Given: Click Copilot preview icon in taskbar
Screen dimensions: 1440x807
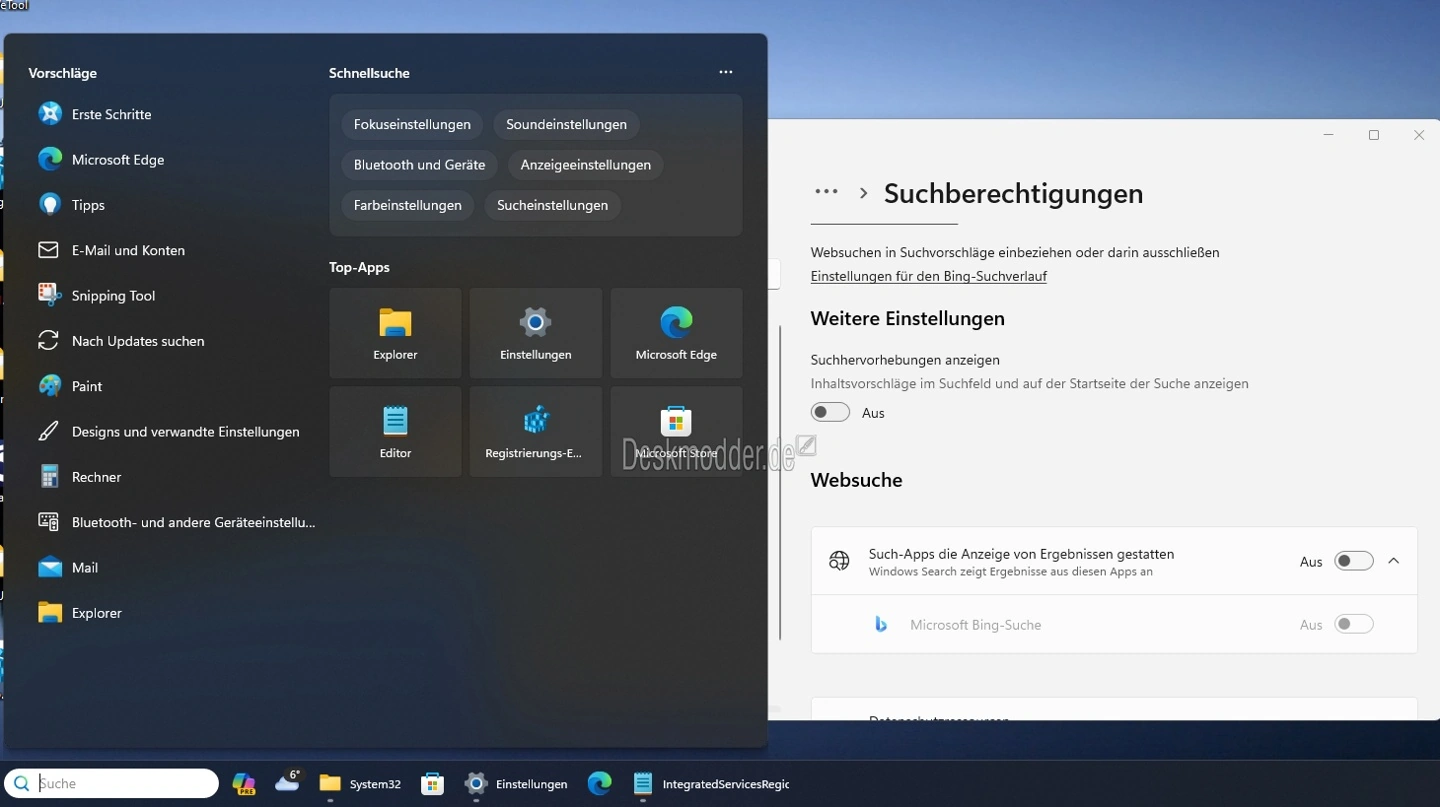Looking at the screenshot, I should coord(244,784).
